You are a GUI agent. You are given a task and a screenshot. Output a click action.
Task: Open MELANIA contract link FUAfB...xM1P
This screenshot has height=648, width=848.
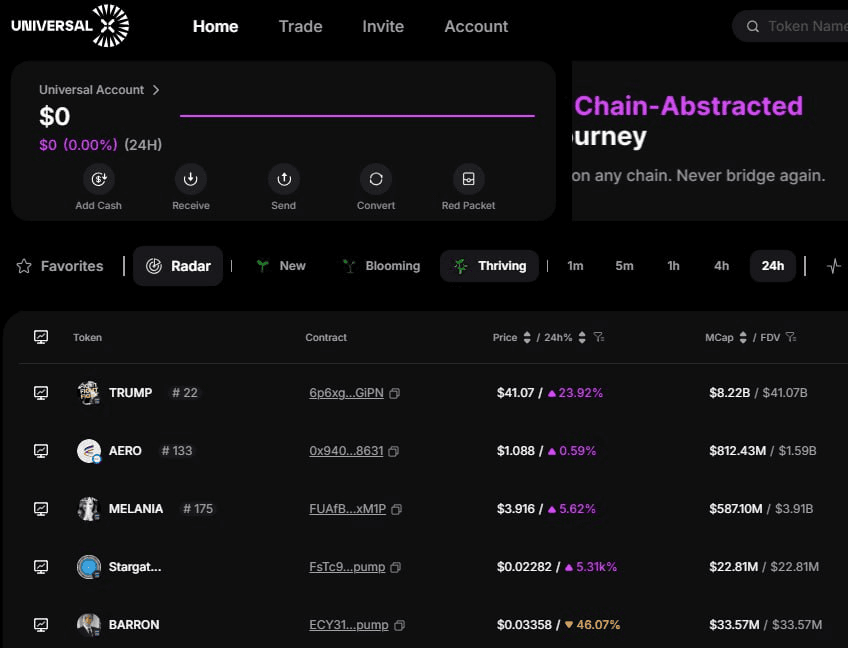click(x=347, y=508)
